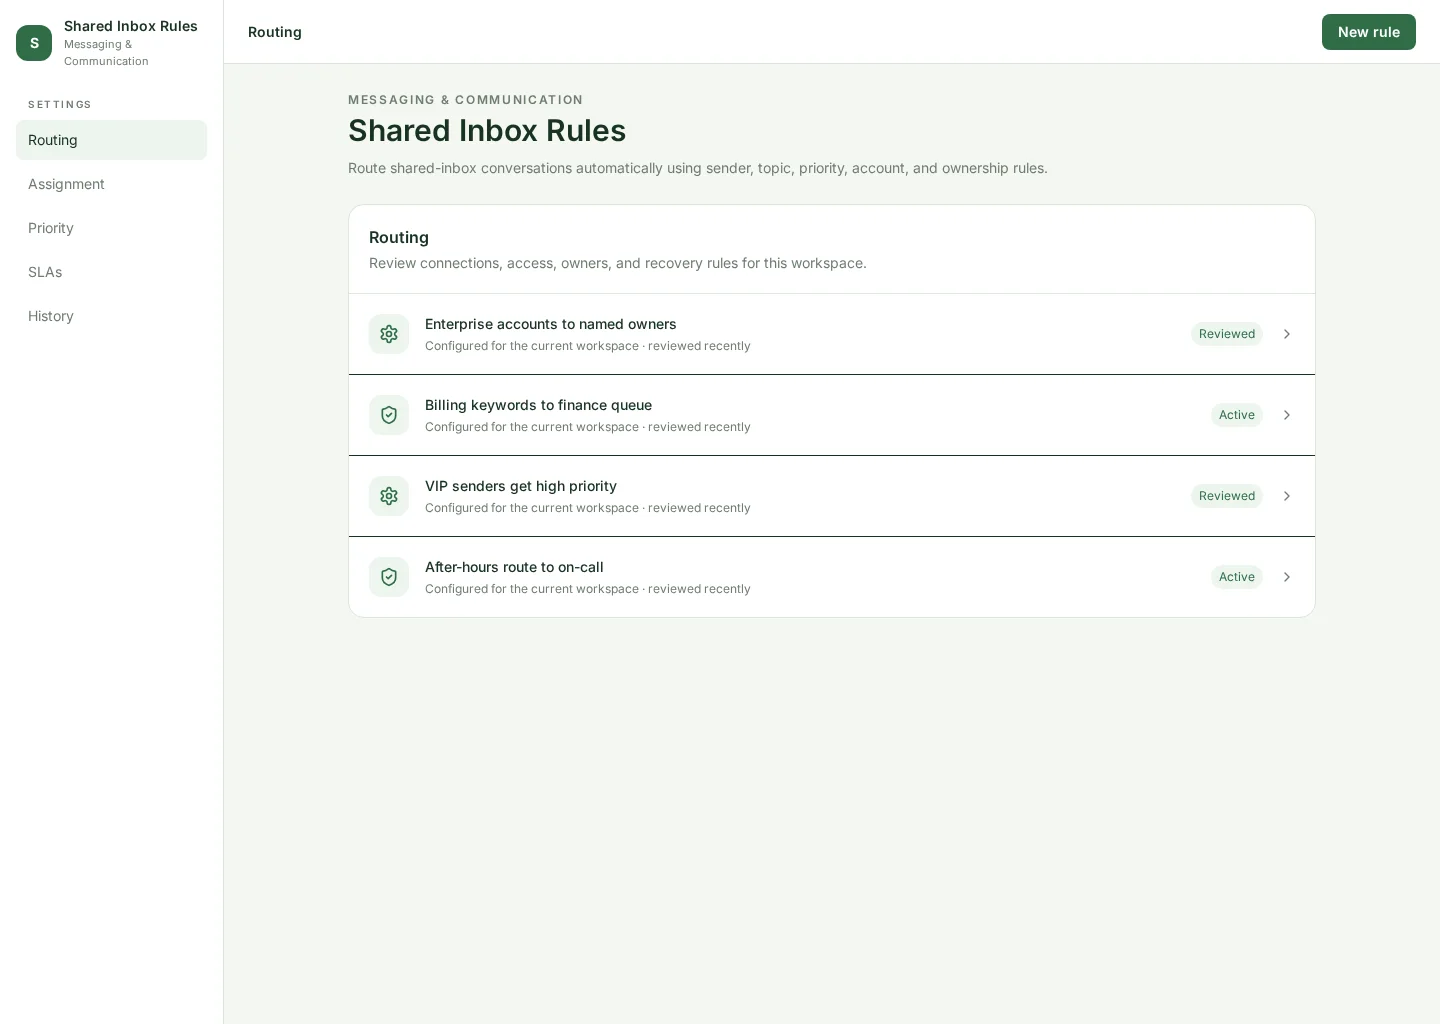The image size is (1440, 1024).
Task: Expand the Enterprise accounts rule chevron
Action: click(x=1287, y=334)
